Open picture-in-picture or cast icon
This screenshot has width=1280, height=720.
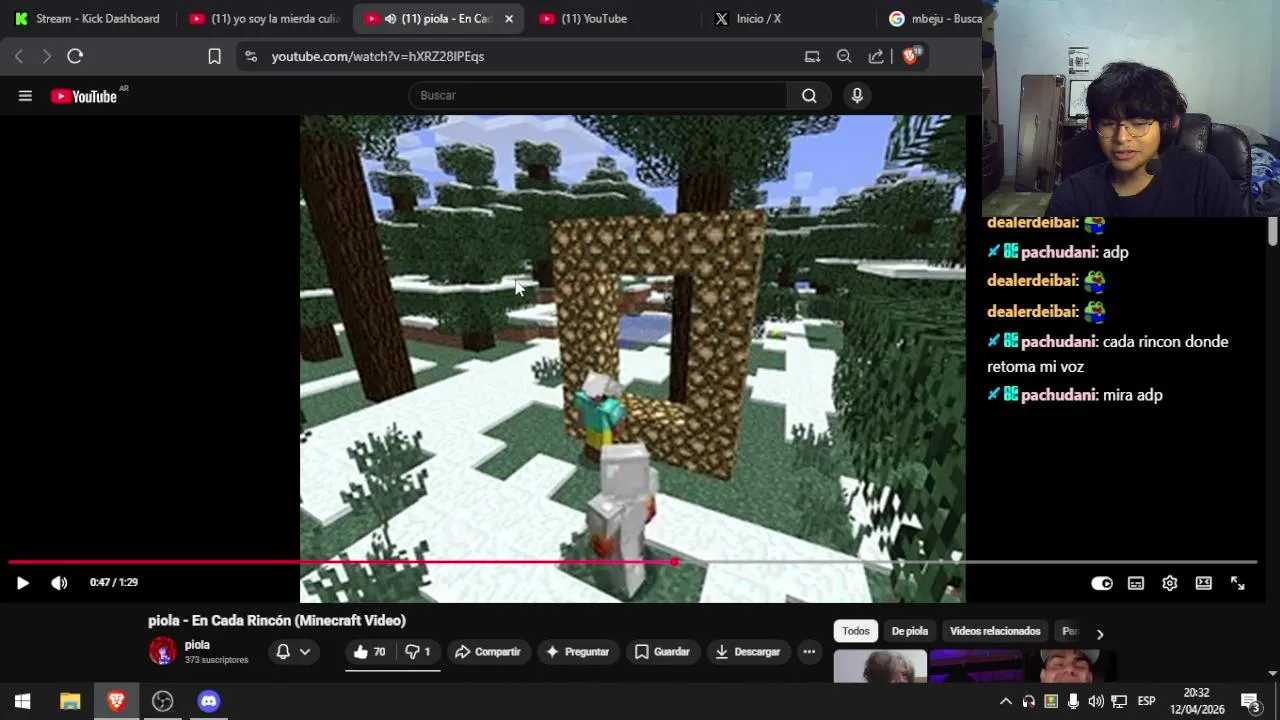pyautogui.click(x=812, y=56)
